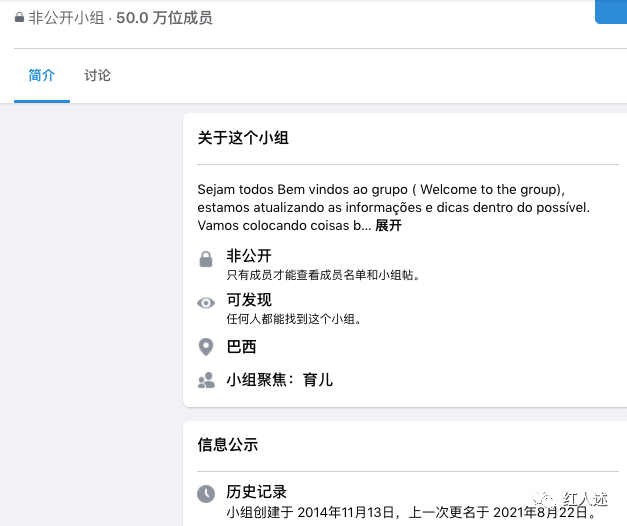627x526 pixels.
Task: Click the 非公开小组 label in the header
Action: coord(66,18)
